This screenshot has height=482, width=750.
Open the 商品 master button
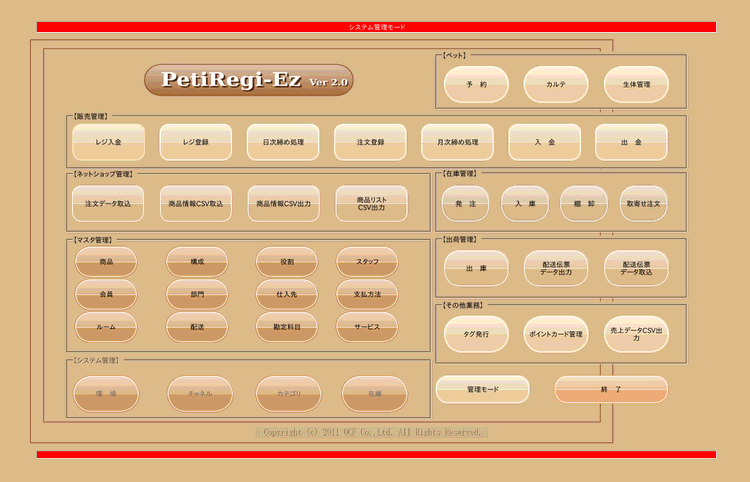pos(106,262)
